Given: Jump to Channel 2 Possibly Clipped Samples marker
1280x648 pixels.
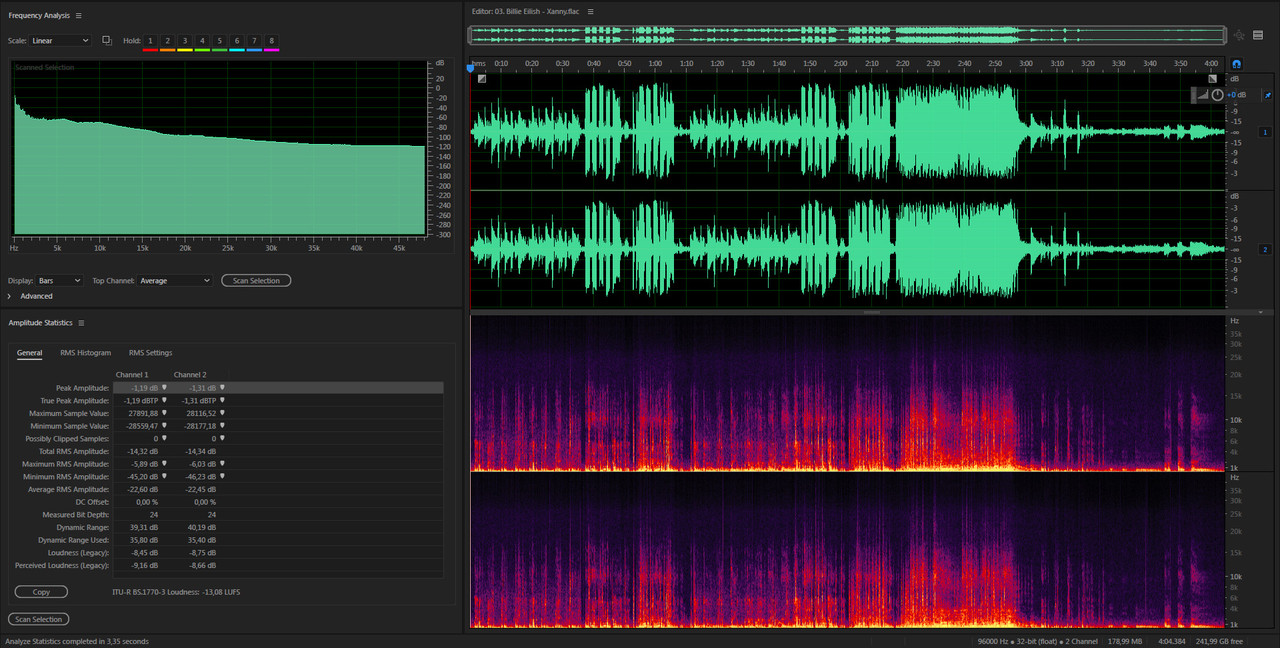Looking at the screenshot, I should [x=222, y=438].
